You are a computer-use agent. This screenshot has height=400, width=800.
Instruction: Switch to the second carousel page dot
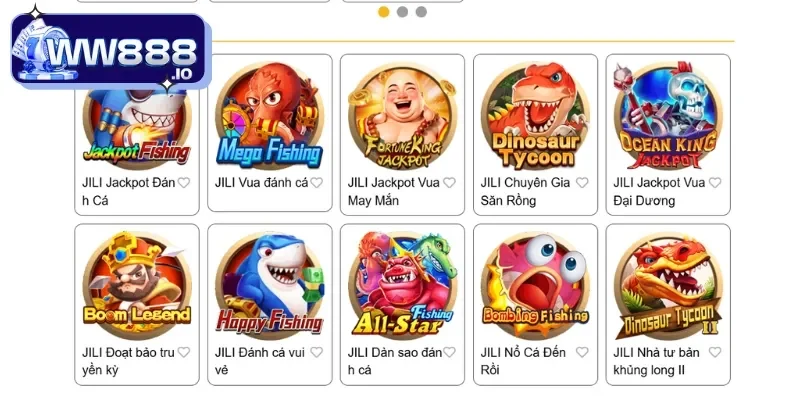[403, 12]
